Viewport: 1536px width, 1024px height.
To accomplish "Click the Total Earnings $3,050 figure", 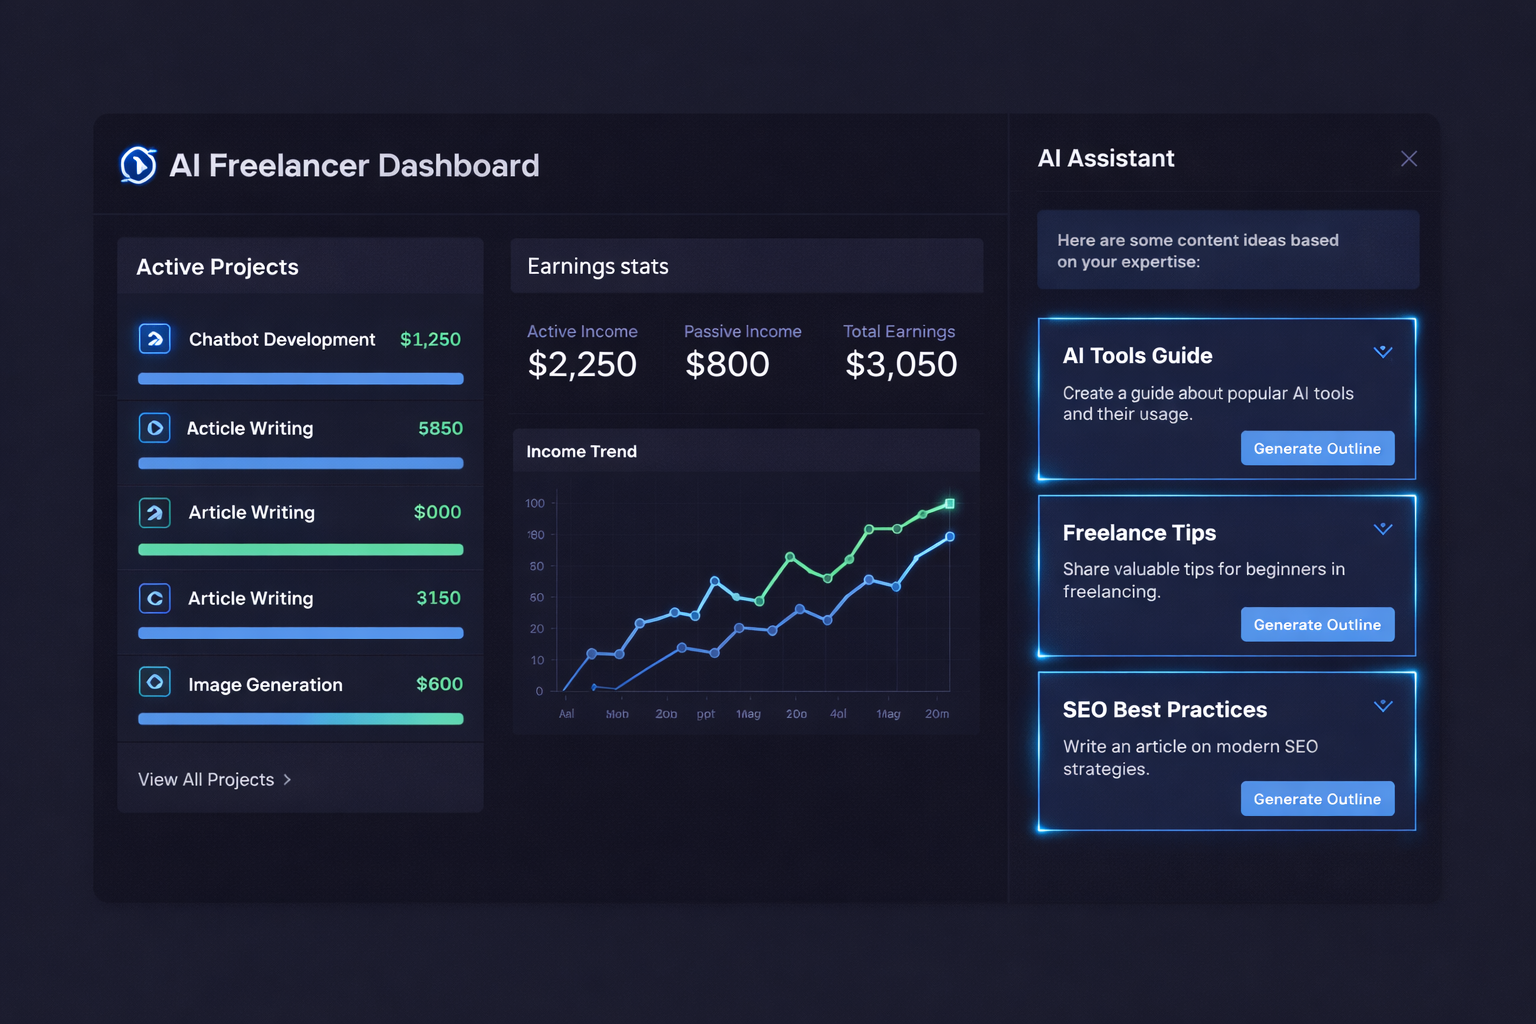I will 901,365.
